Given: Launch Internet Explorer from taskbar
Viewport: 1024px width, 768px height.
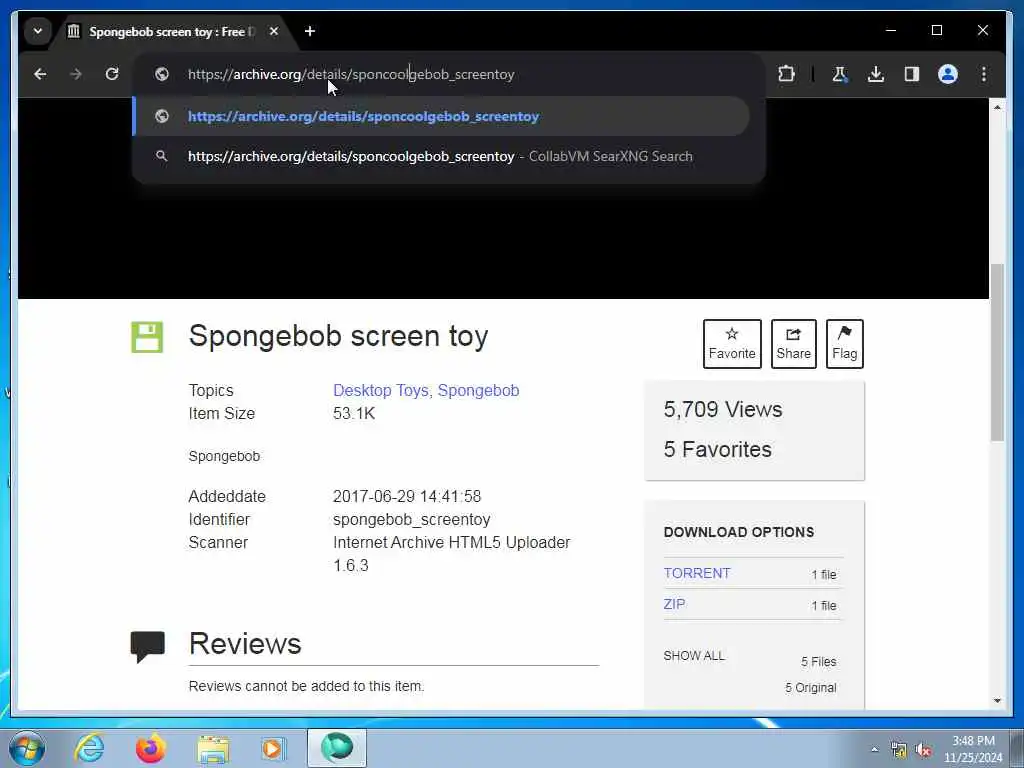Looking at the screenshot, I should pos(89,748).
